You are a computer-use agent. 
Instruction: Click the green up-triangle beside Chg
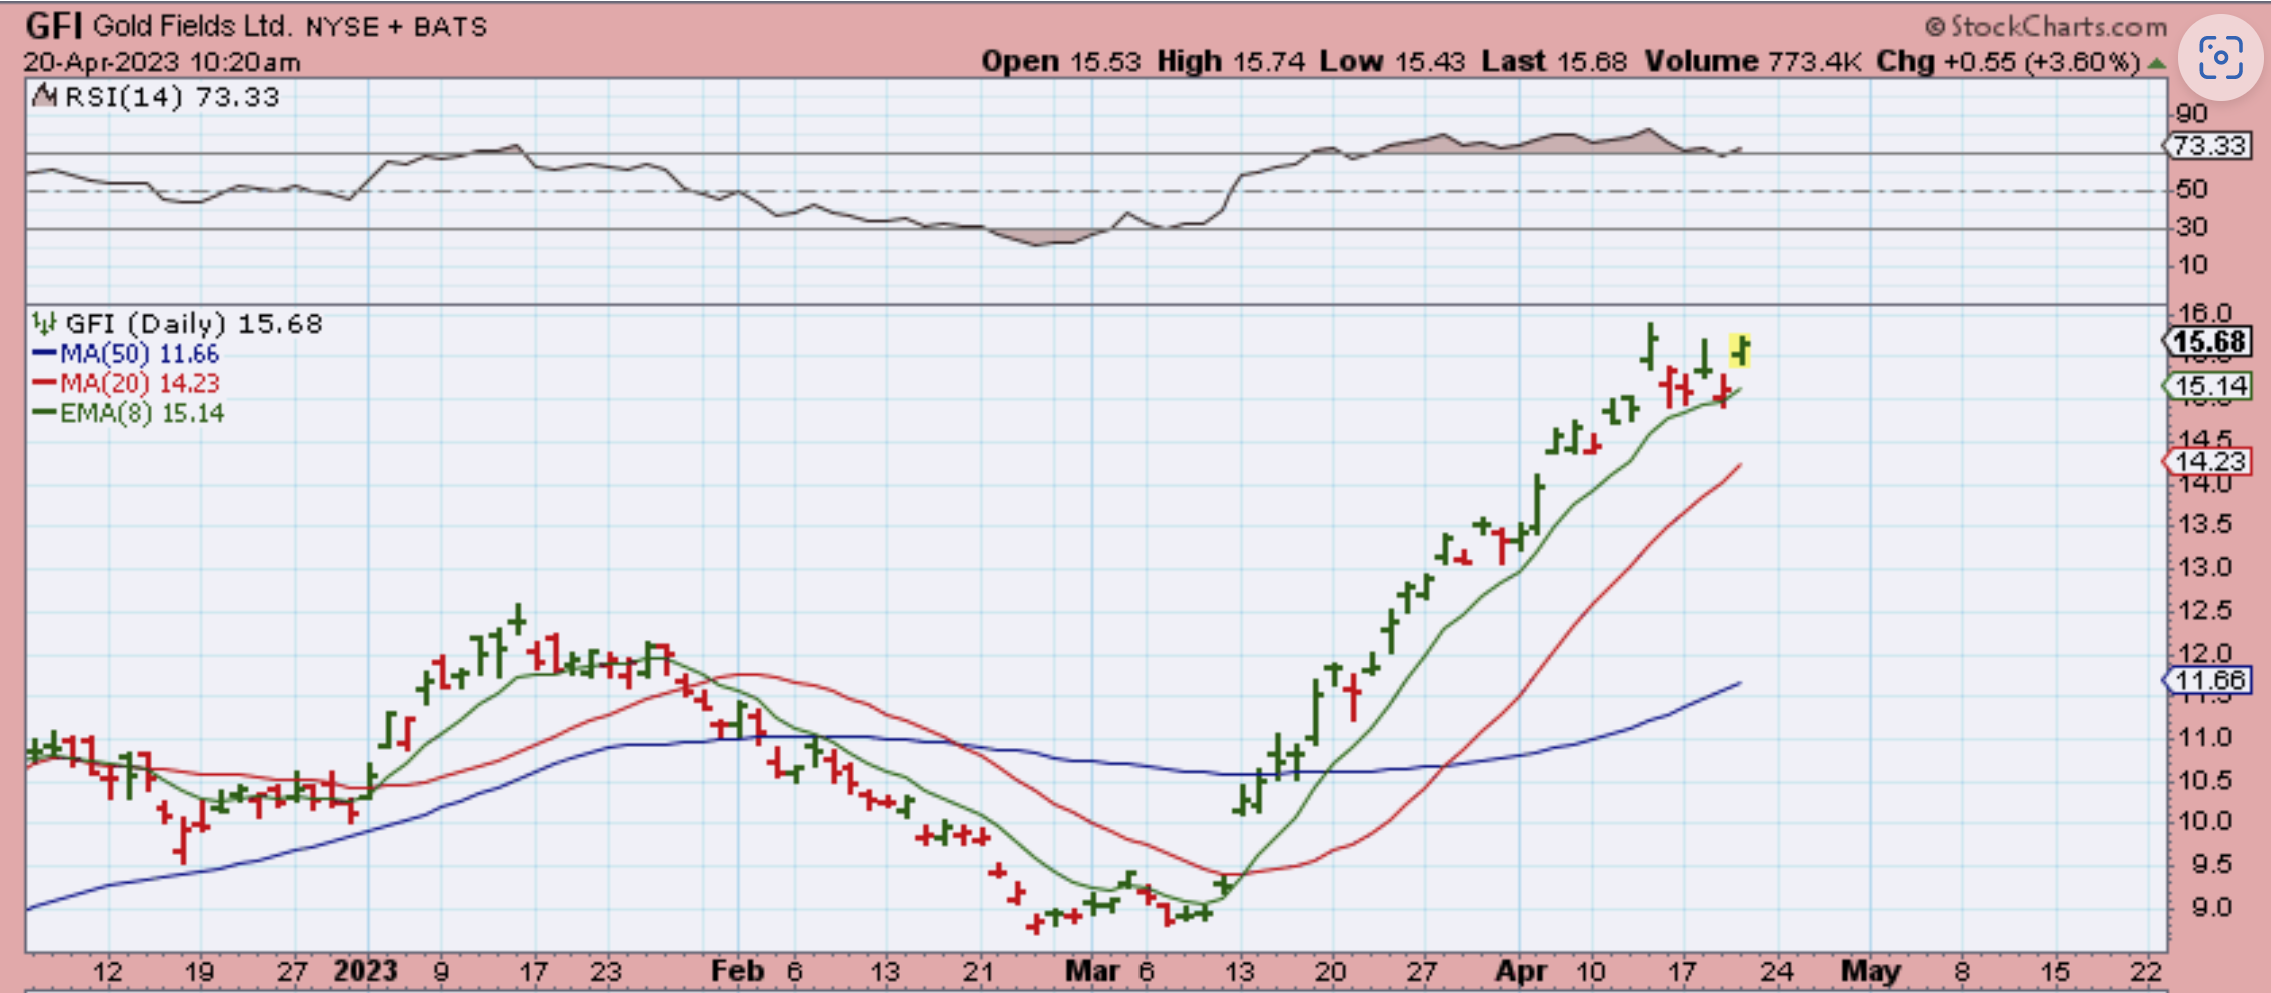(2157, 63)
